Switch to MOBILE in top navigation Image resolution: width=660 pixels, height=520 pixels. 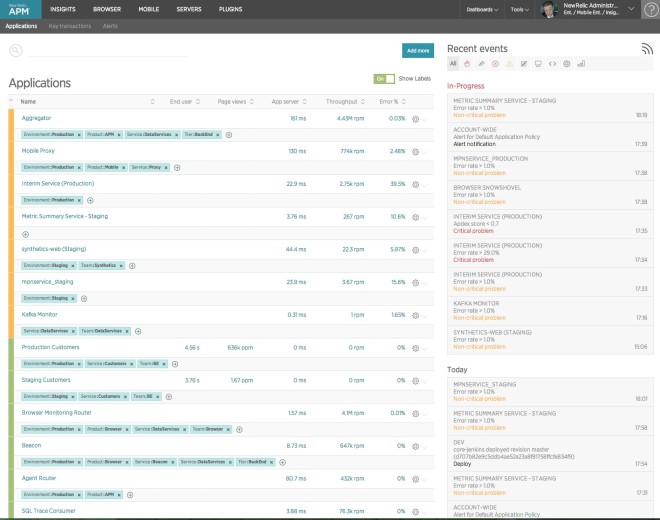(x=149, y=9)
